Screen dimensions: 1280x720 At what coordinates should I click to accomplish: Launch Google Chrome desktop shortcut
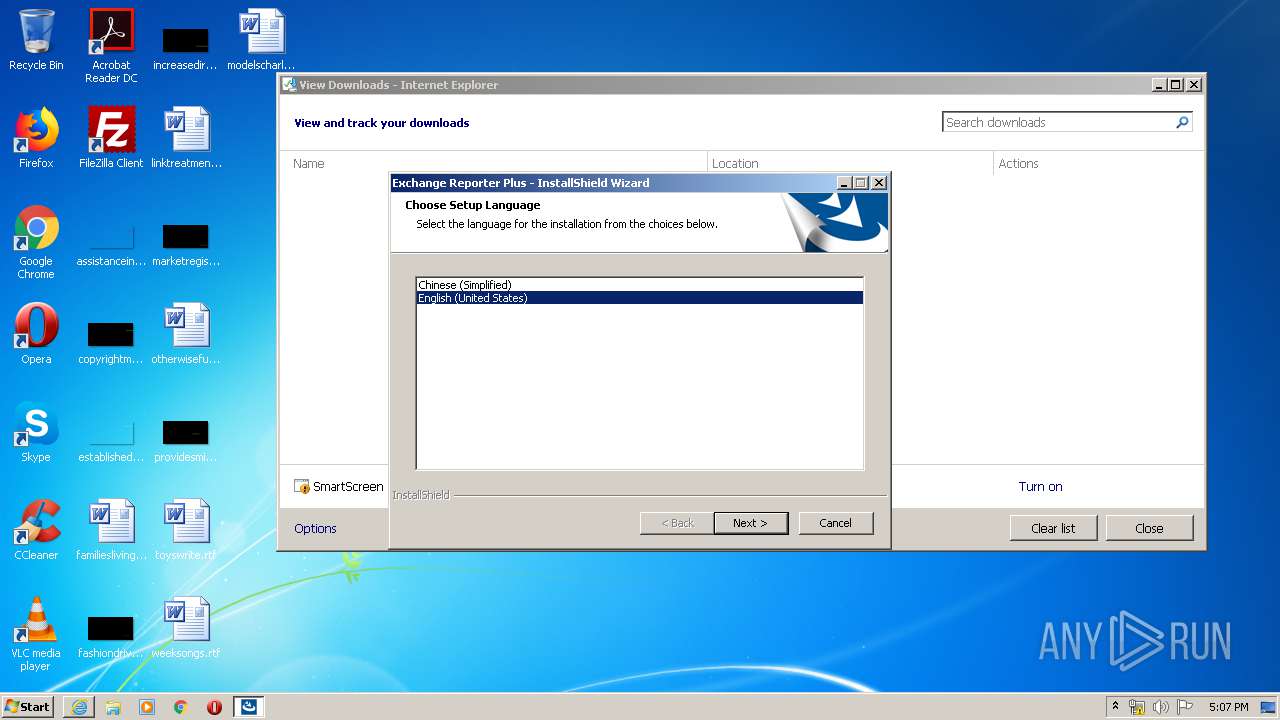(36, 242)
